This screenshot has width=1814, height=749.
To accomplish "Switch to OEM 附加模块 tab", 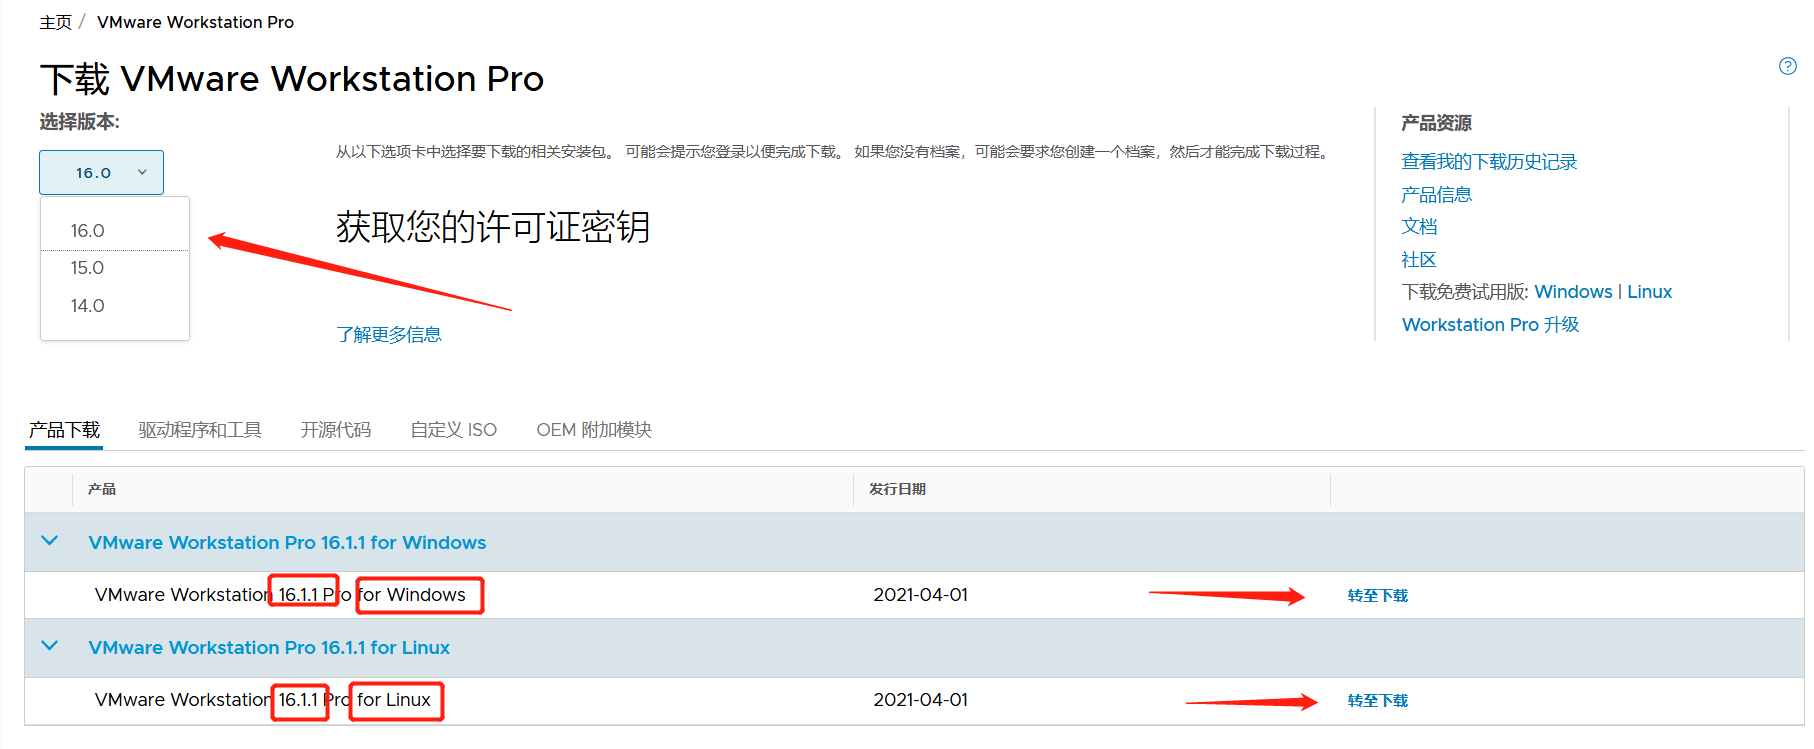I will [x=594, y=430].
